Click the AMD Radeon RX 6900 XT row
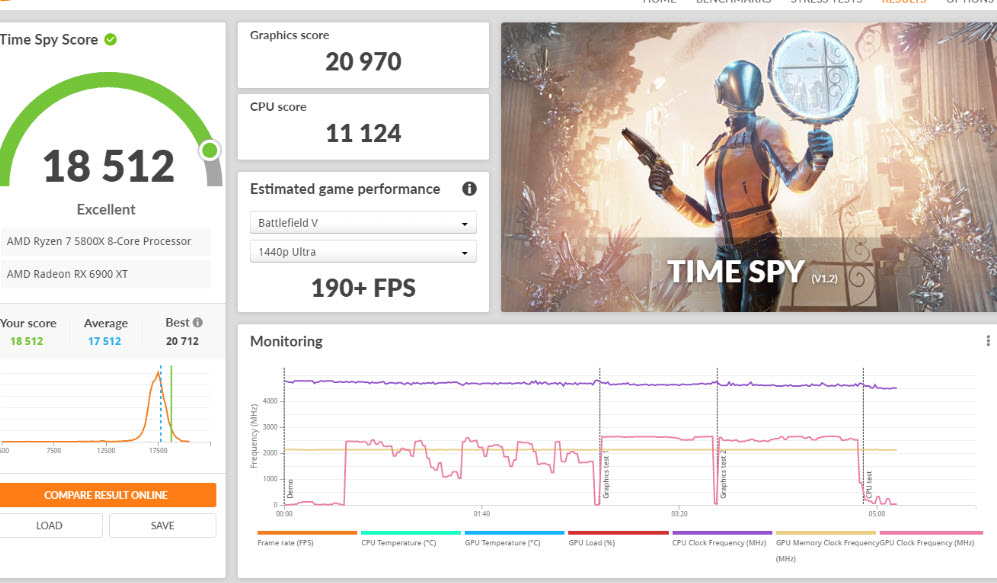The image size is (997, 583). pyautogui.click(x=106, y=274)
